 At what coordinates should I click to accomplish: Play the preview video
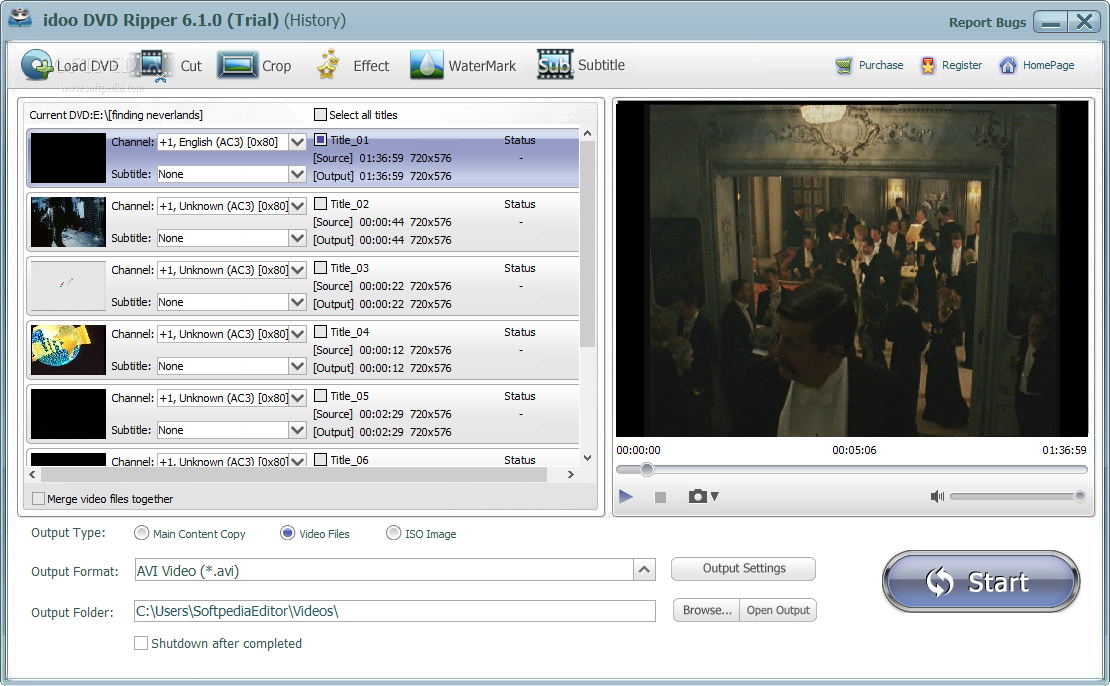(x=625, y=496)
